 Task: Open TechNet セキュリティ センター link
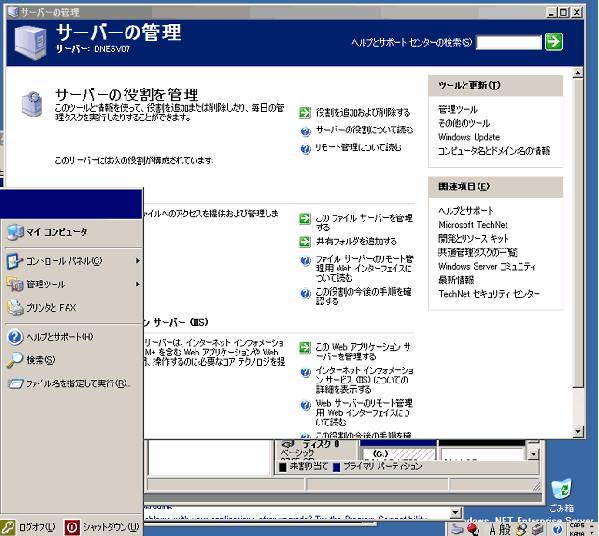(x=489, y=294)
